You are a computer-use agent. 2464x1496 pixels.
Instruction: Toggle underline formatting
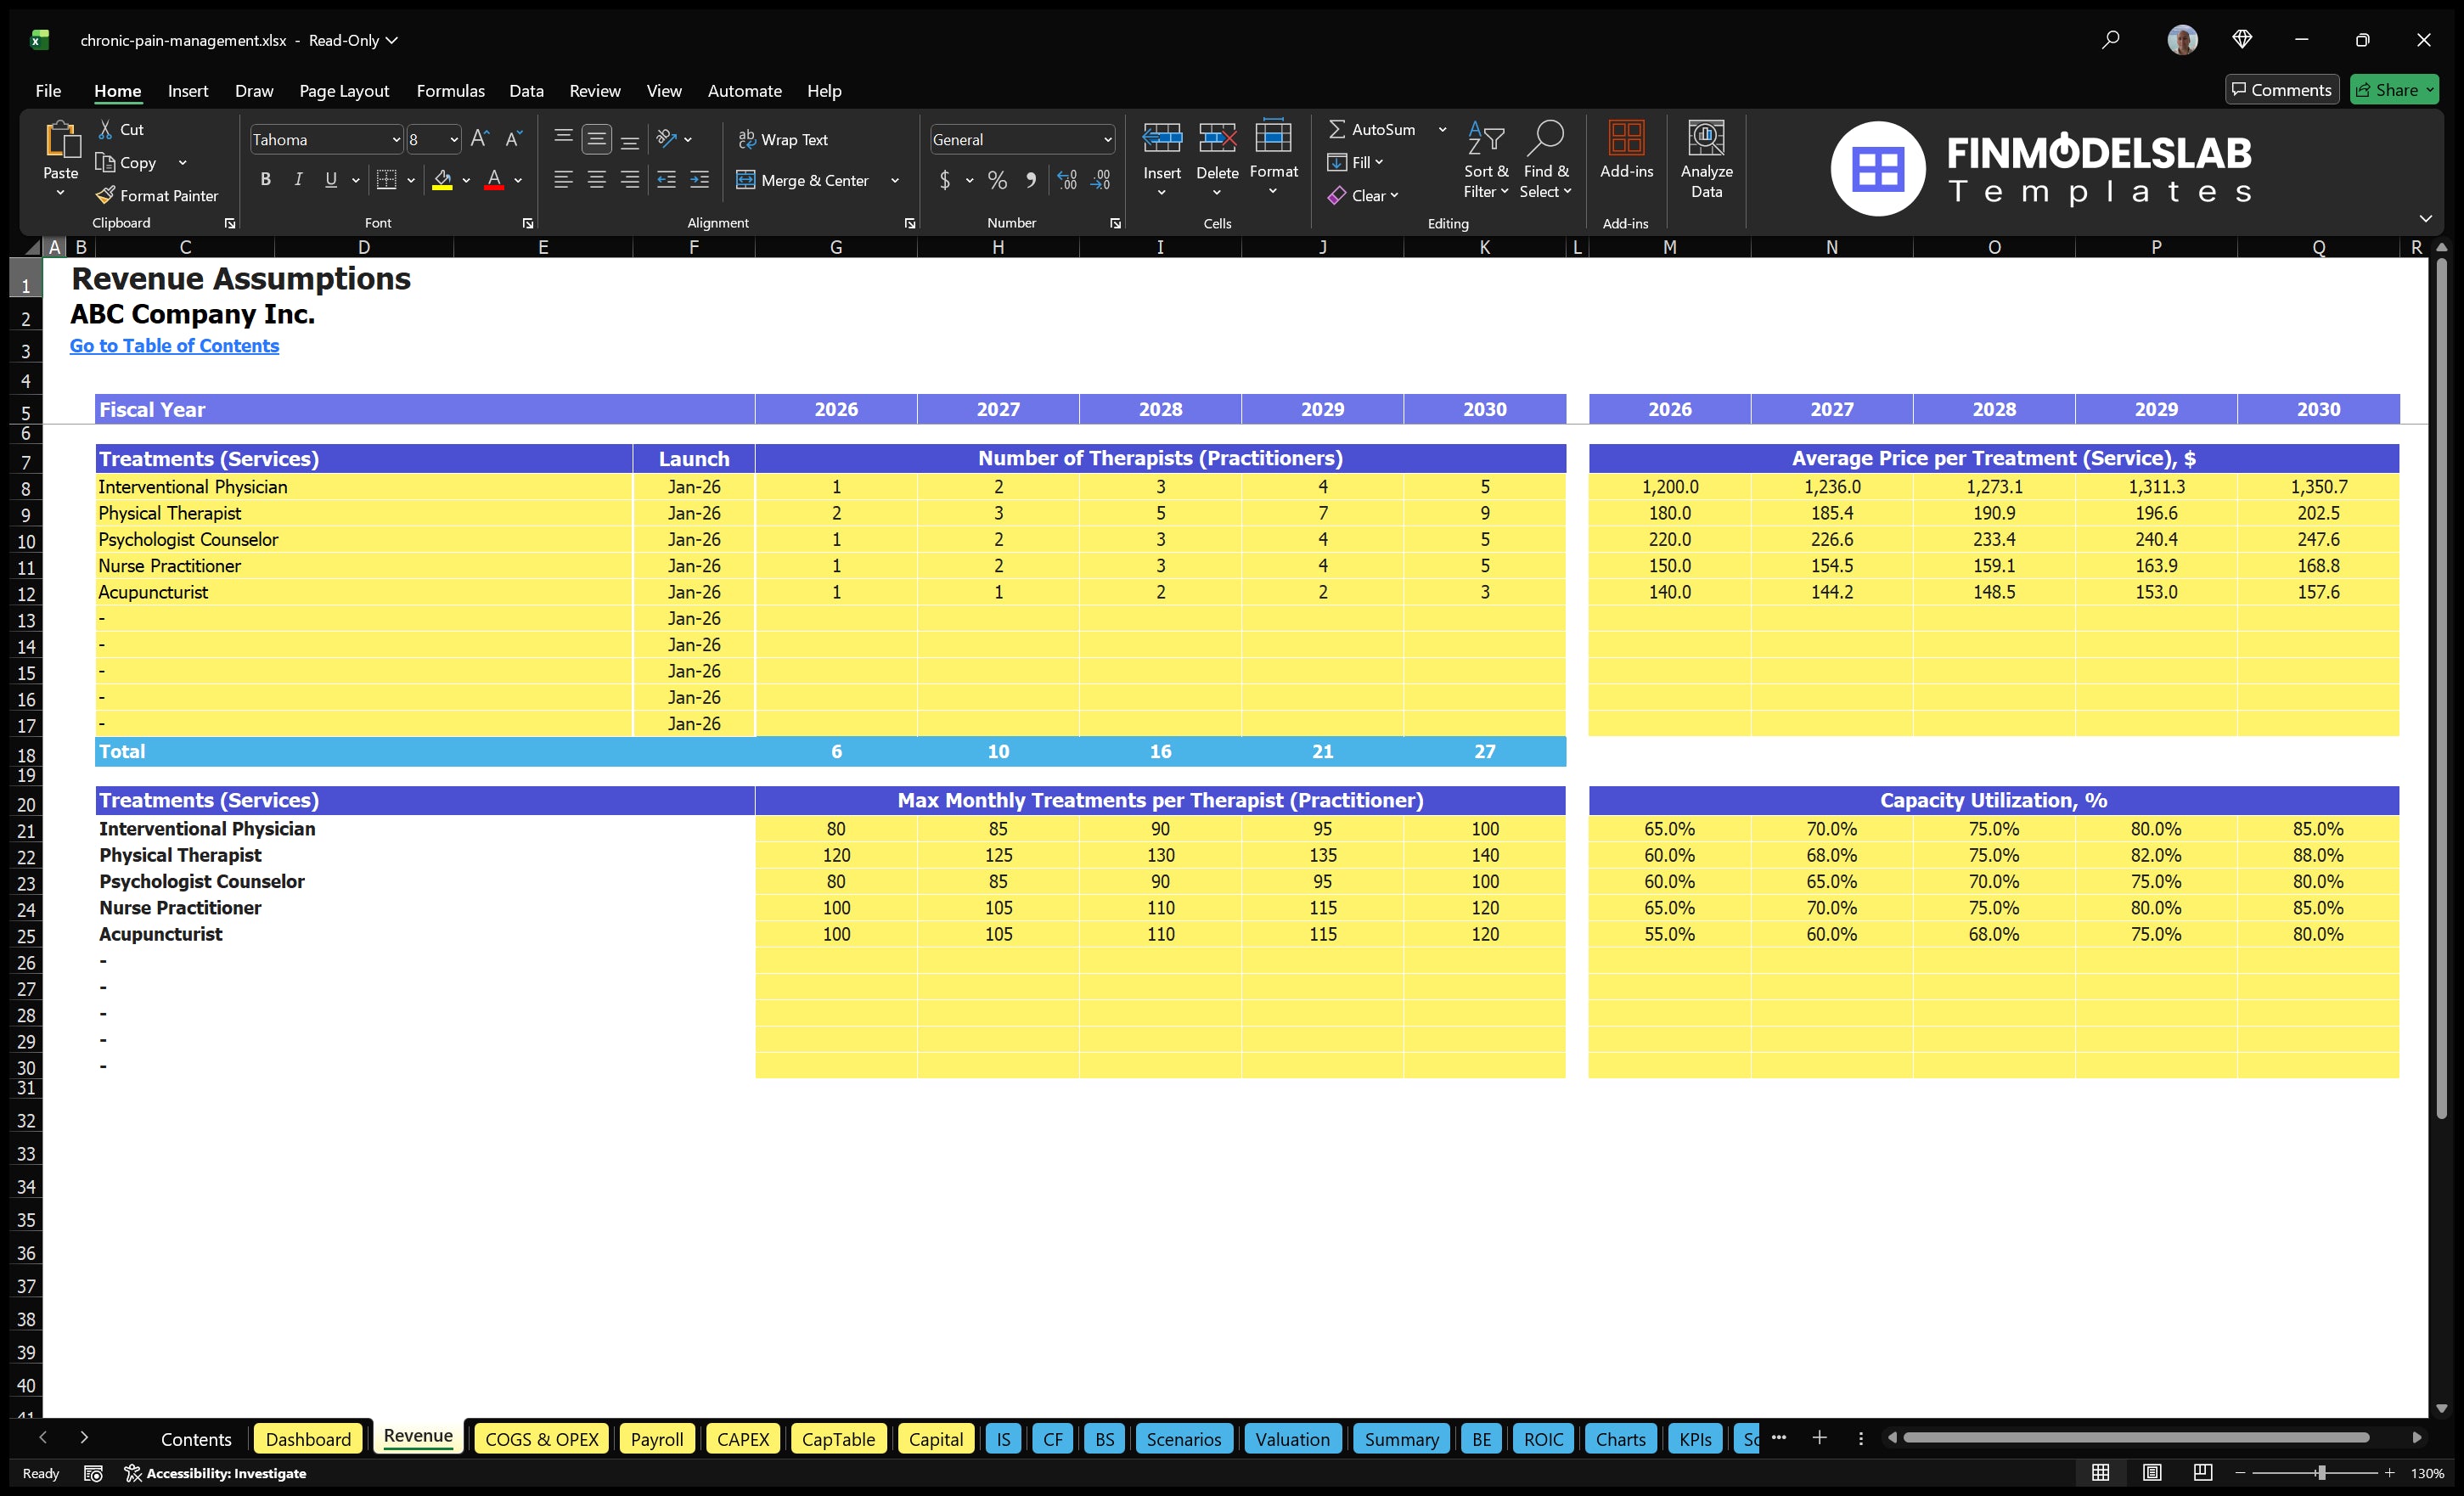point(330,180)
